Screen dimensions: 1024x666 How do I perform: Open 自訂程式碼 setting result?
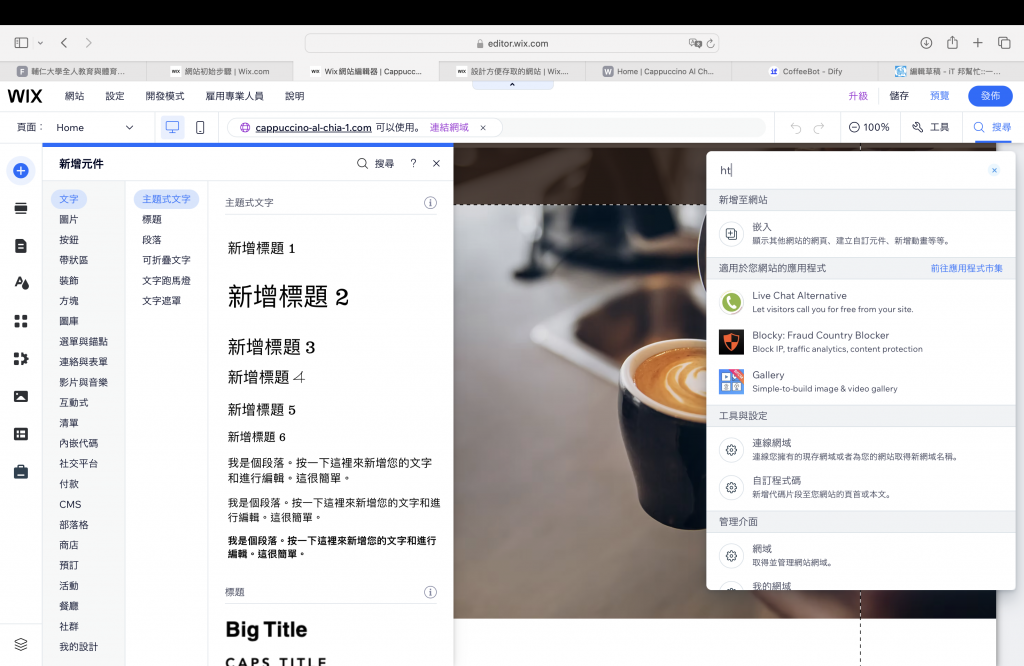click(x=861, y=487)
